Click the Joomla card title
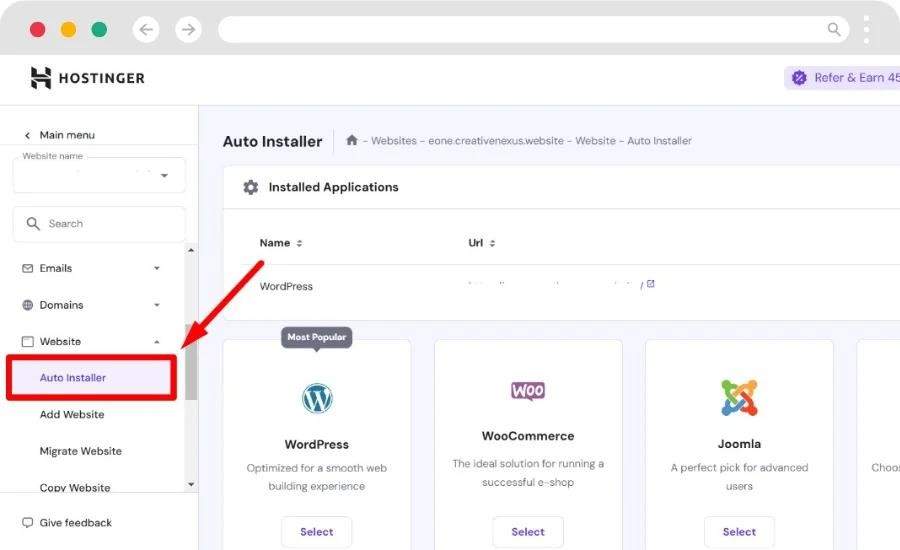 click(739, 444)
